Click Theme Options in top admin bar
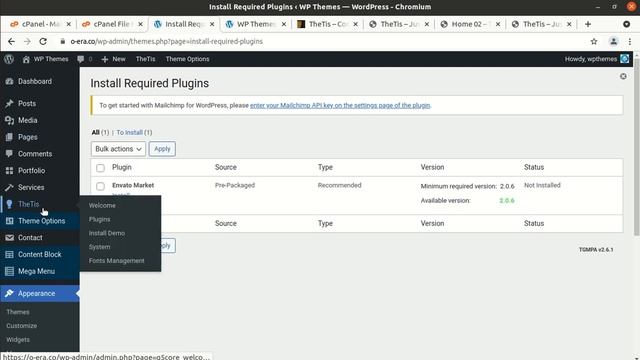This screenshot has width=640, height=360. [187, 59]
